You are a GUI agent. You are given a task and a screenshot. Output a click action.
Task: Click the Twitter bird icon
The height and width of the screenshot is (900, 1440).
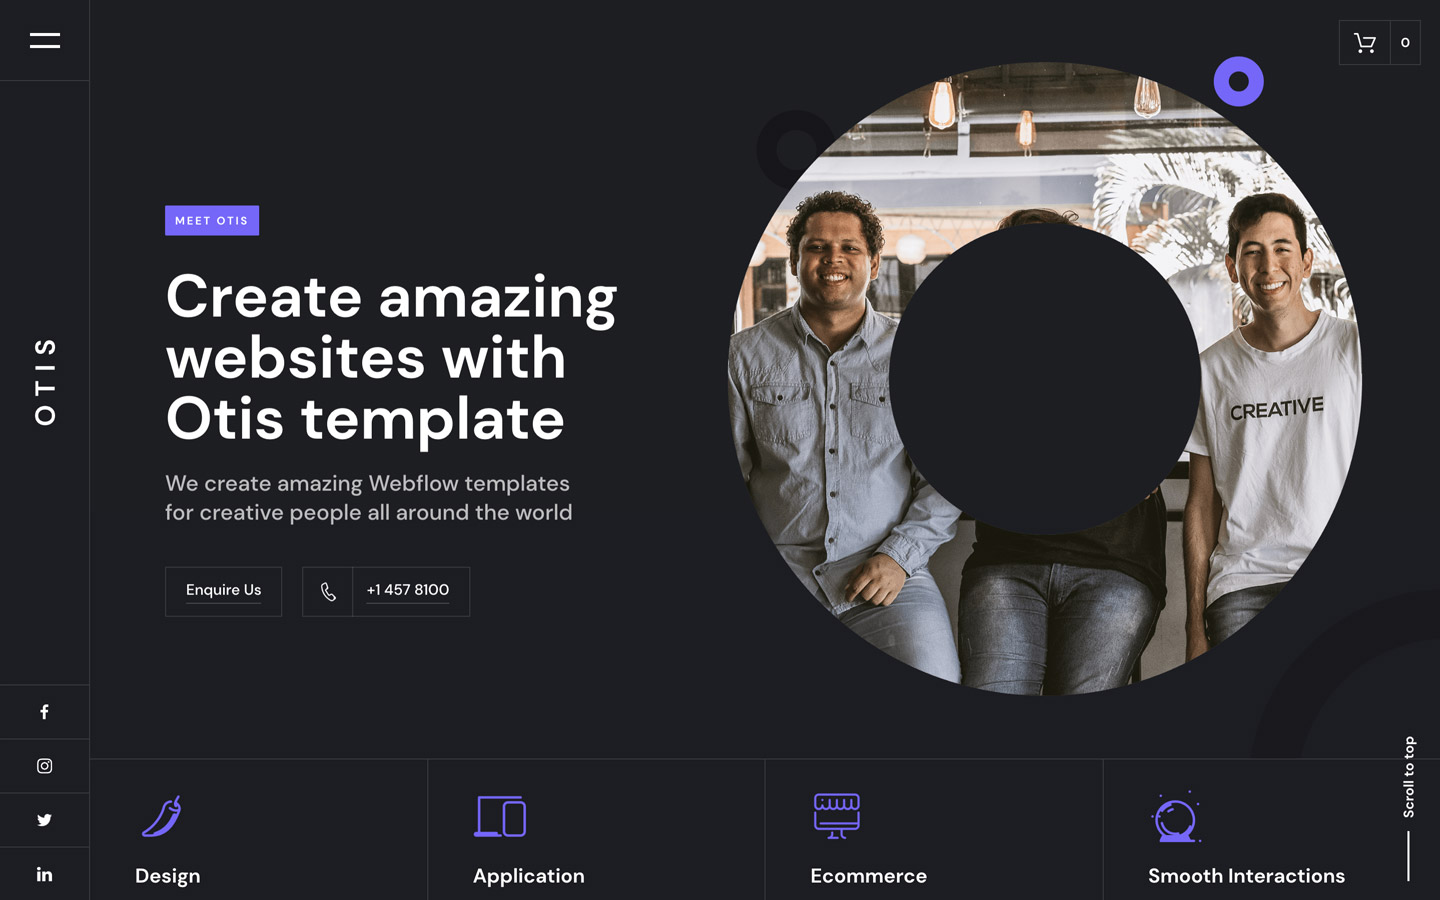(x=44, y=819)
